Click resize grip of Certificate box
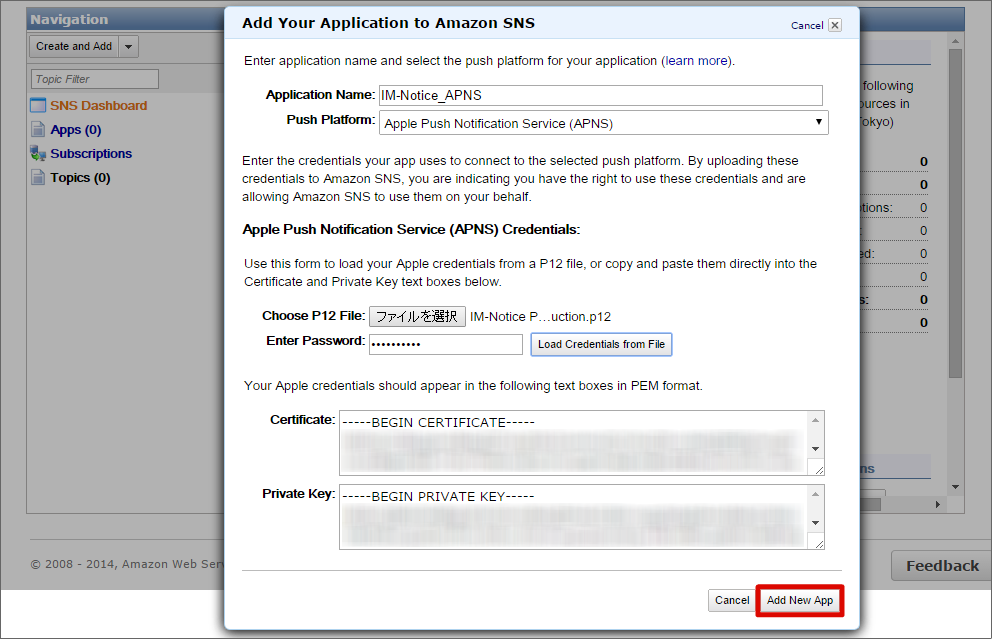The width and height of the screenshot is (992, 639). [819, 469]
